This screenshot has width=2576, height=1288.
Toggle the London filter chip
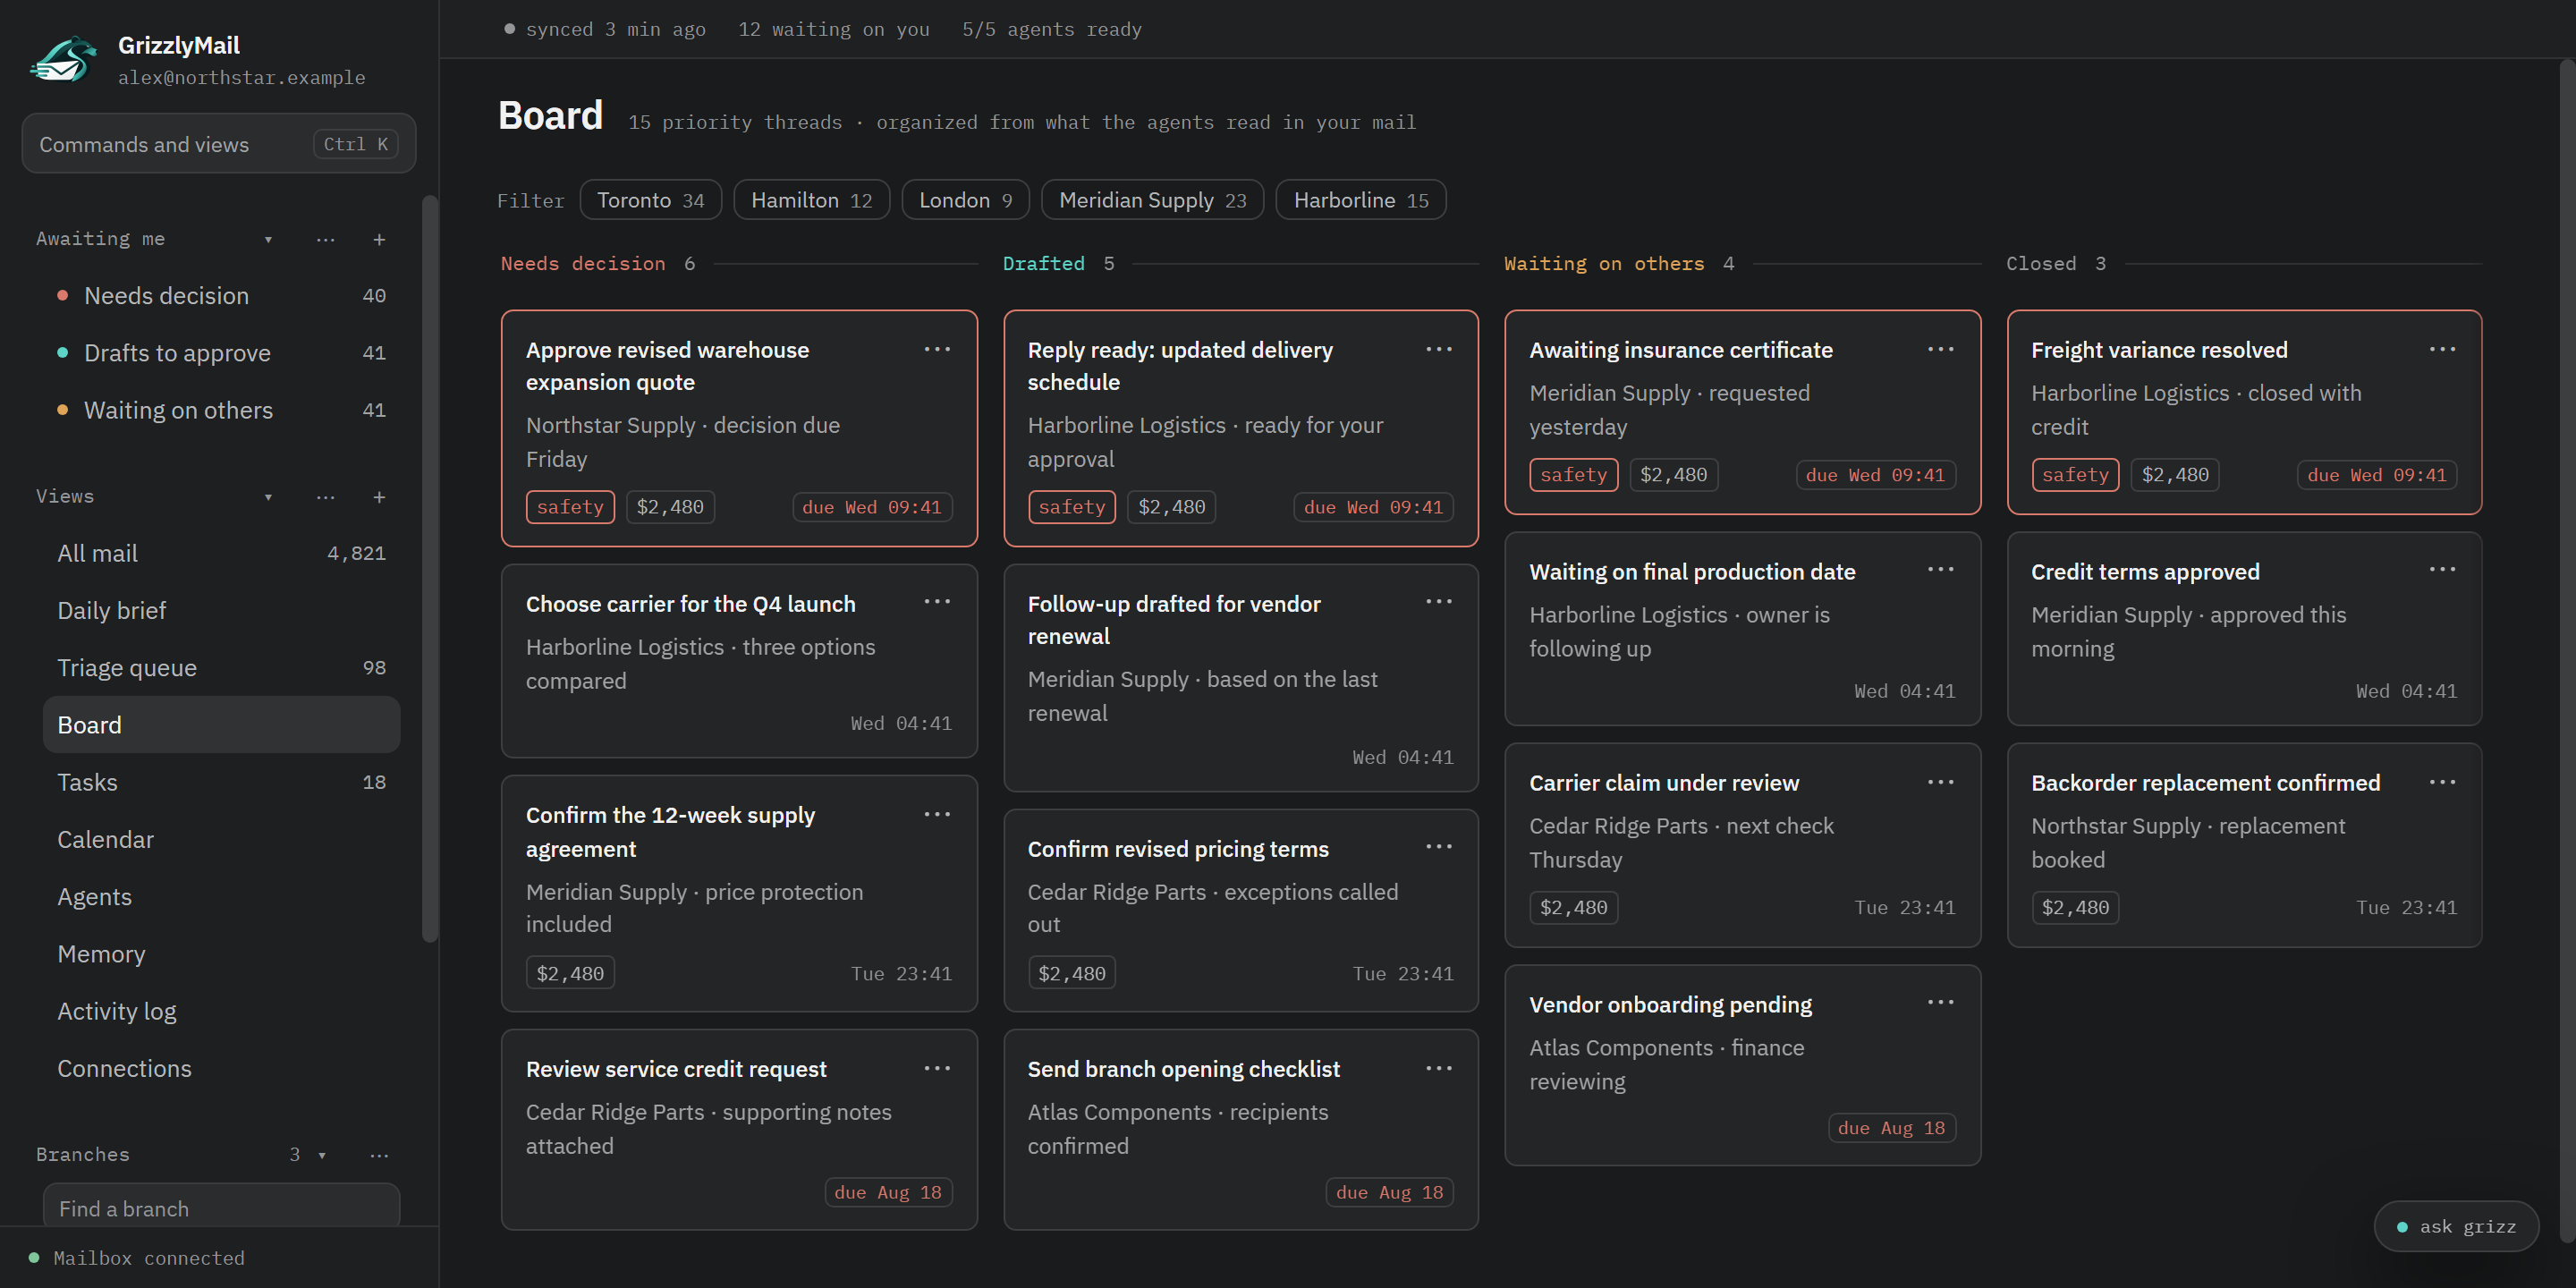click(x=966, y=200)
